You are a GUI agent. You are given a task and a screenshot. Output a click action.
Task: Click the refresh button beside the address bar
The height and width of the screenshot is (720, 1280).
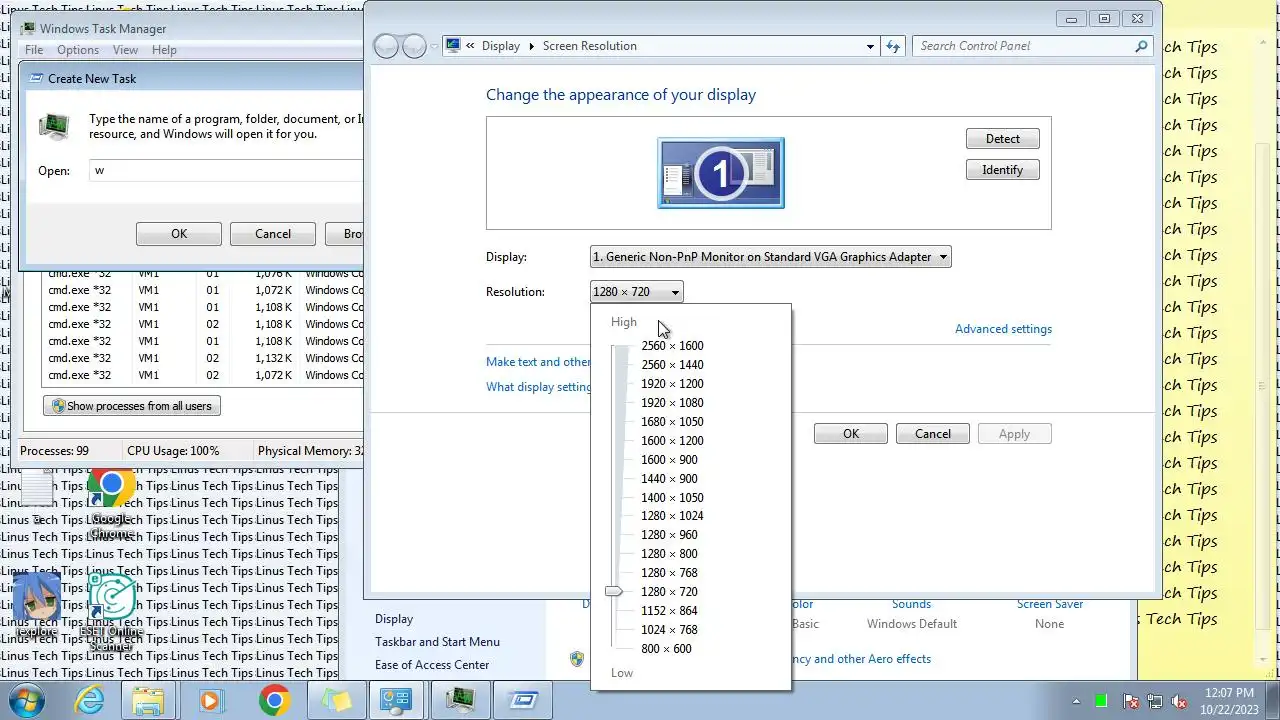tap(893, 46)
